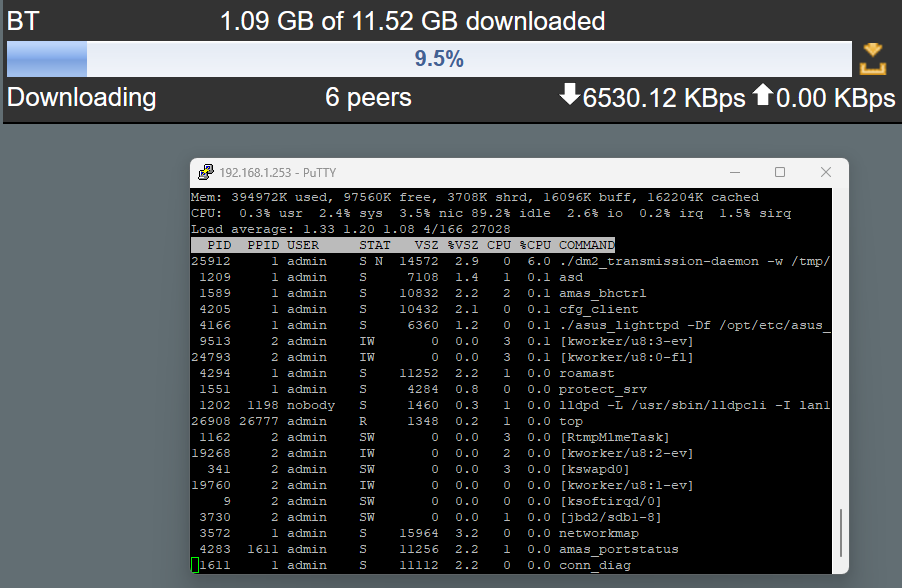Click the green terminal cursor block

(195, 566)
